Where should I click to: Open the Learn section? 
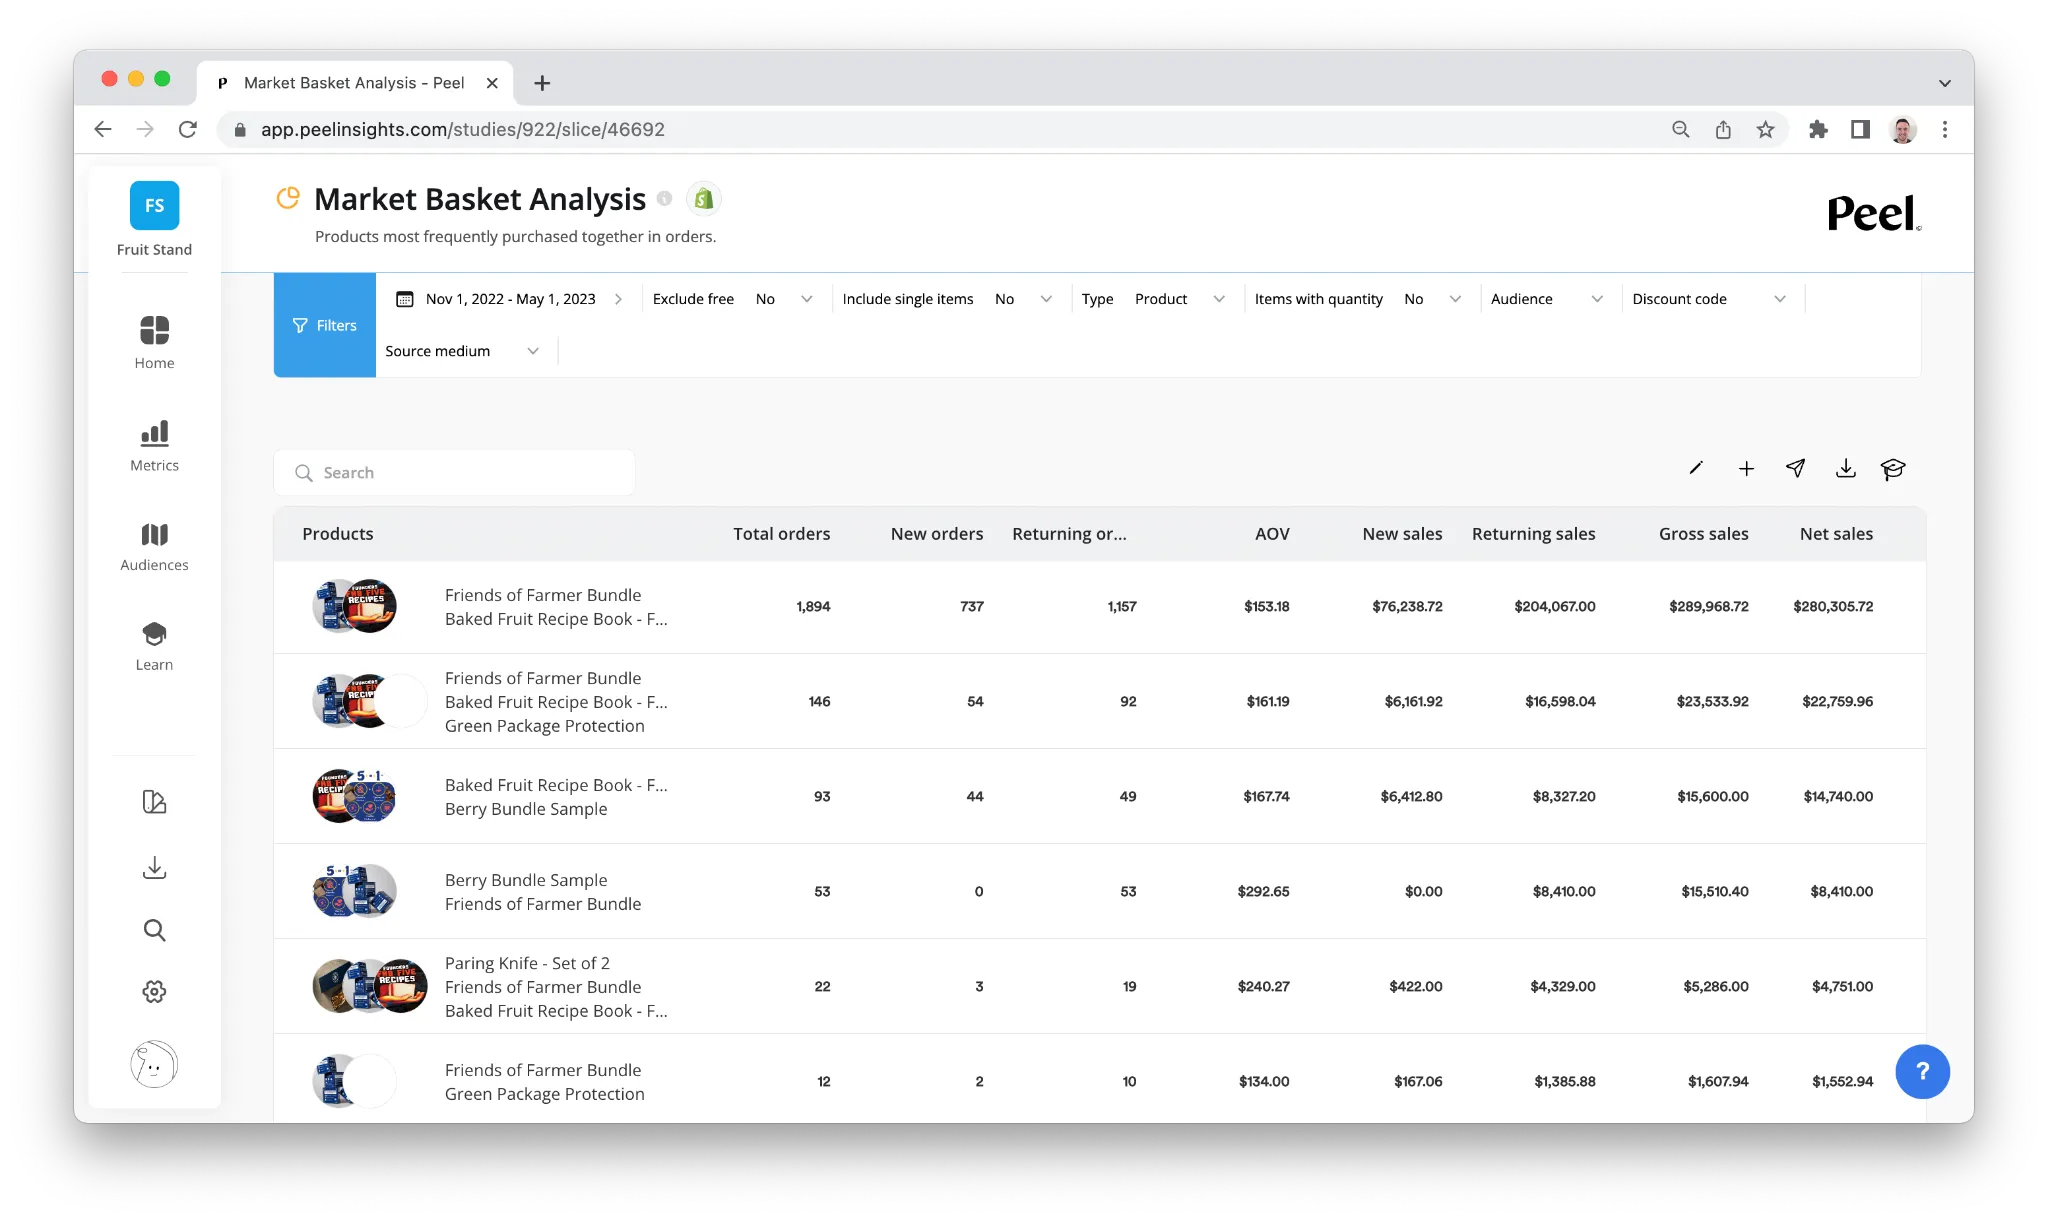(x=154, y=646)
